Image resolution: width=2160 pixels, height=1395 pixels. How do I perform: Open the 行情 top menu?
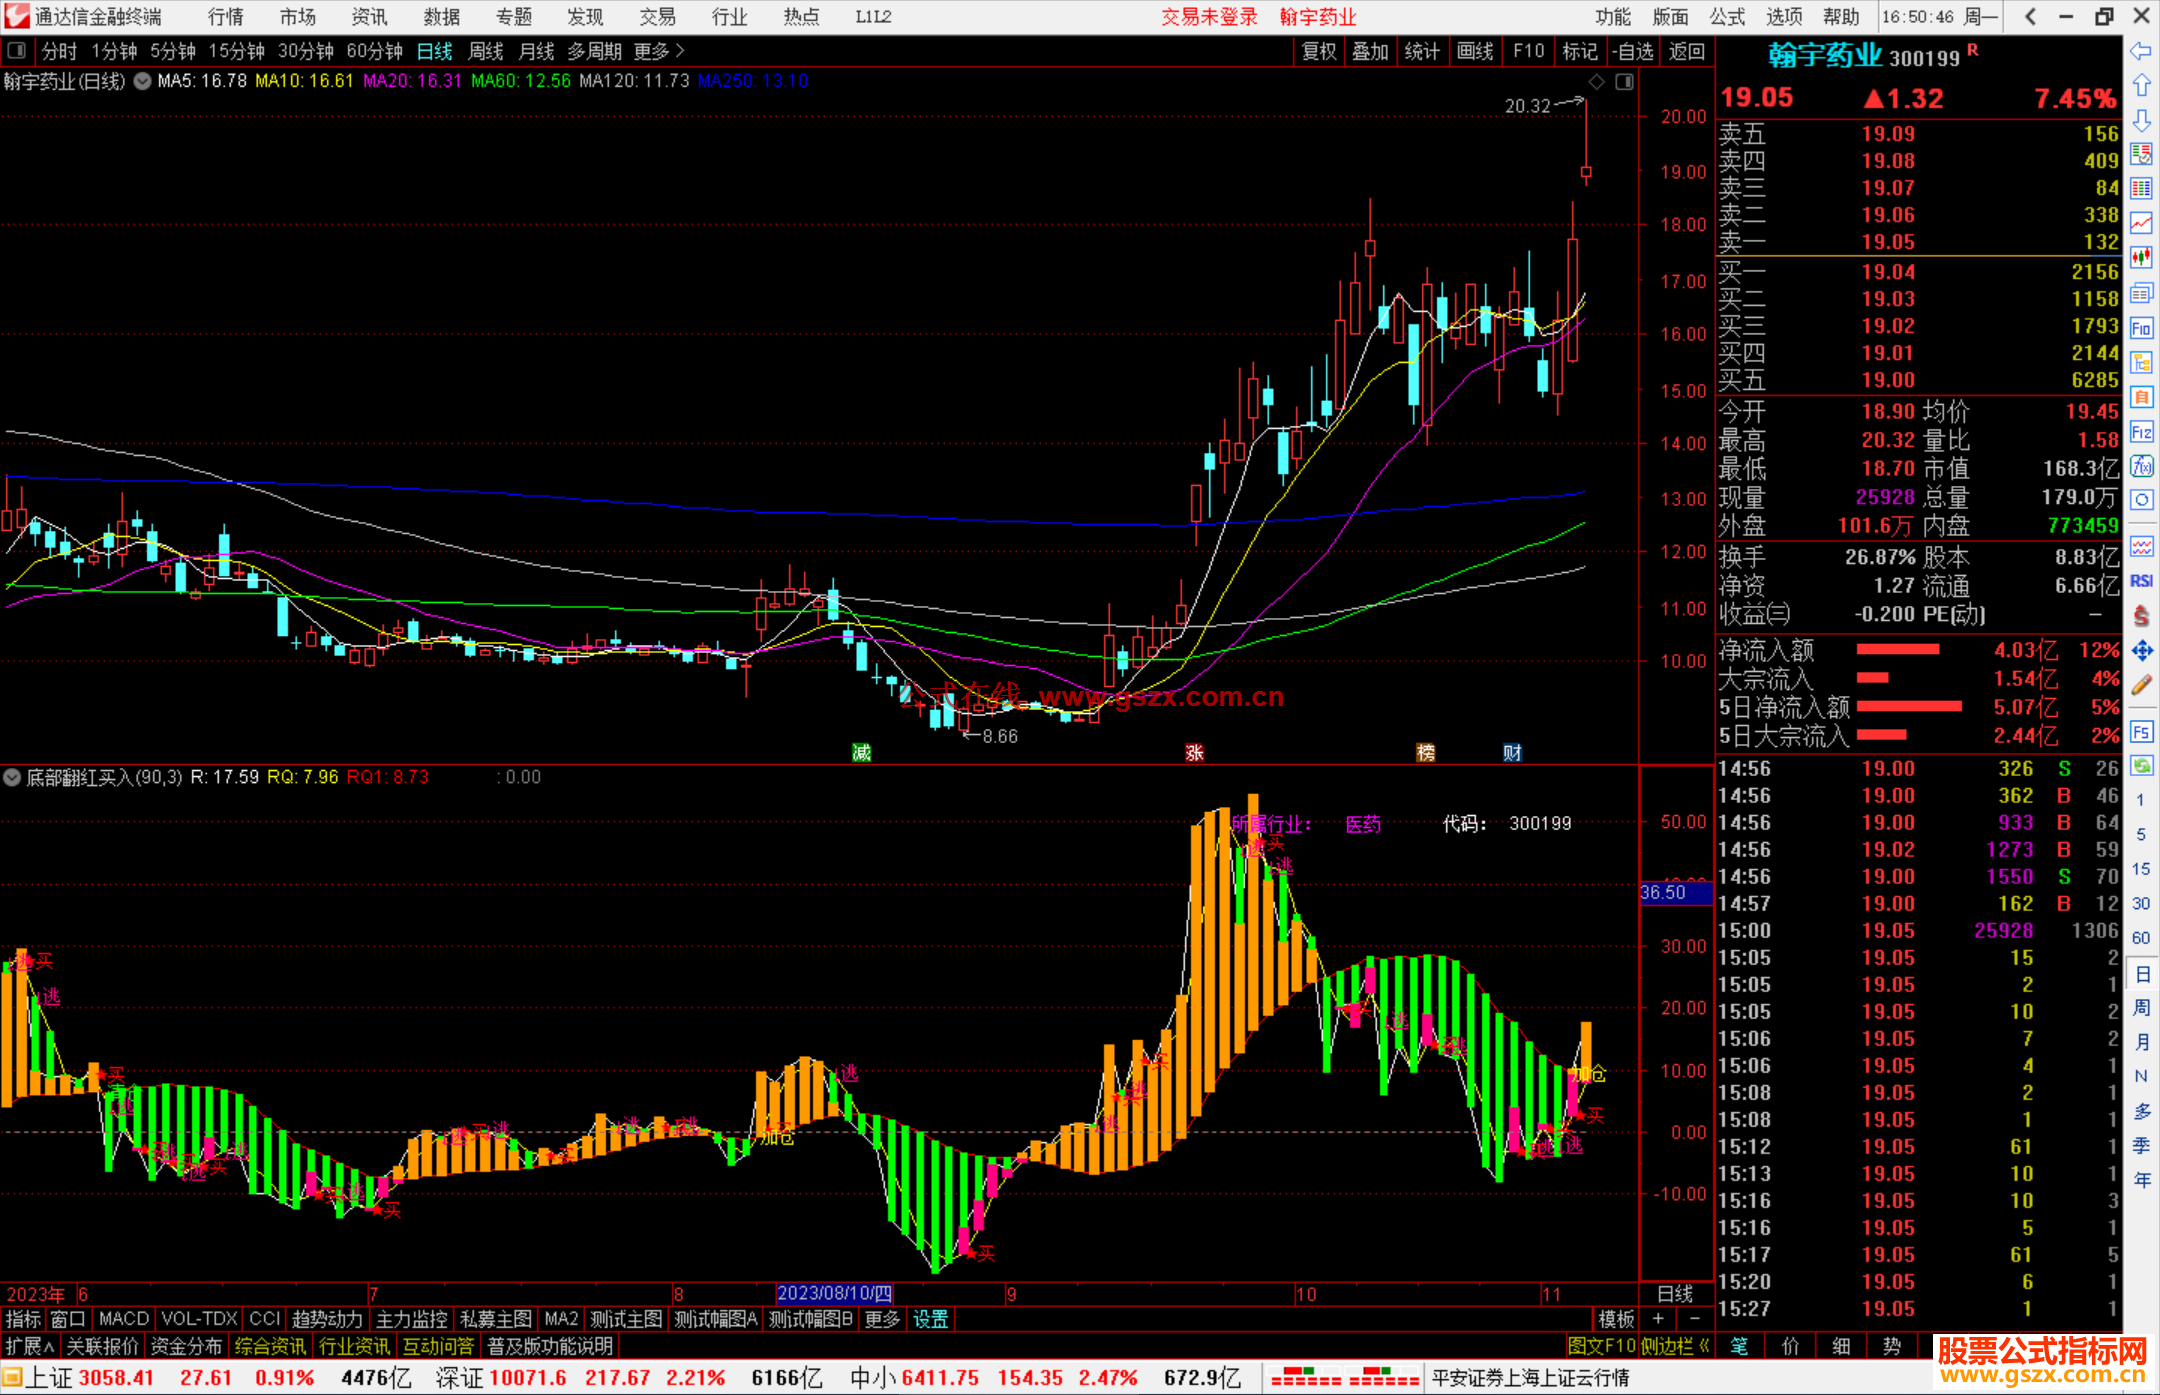pos(226,17)
